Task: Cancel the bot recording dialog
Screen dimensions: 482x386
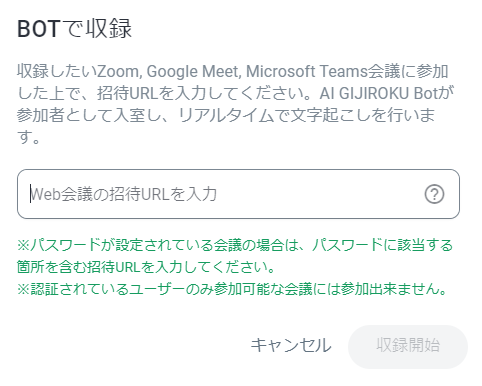Action: point(291,345)
